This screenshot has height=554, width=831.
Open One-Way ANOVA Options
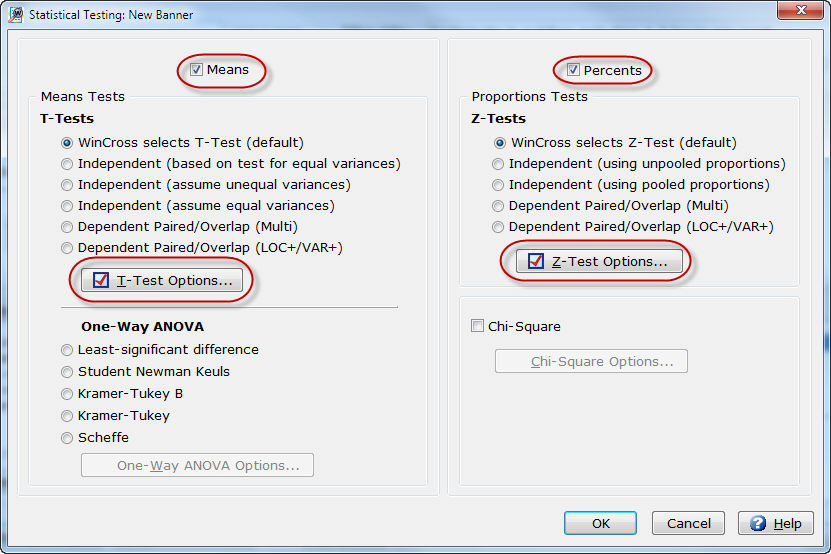[197, 465]
